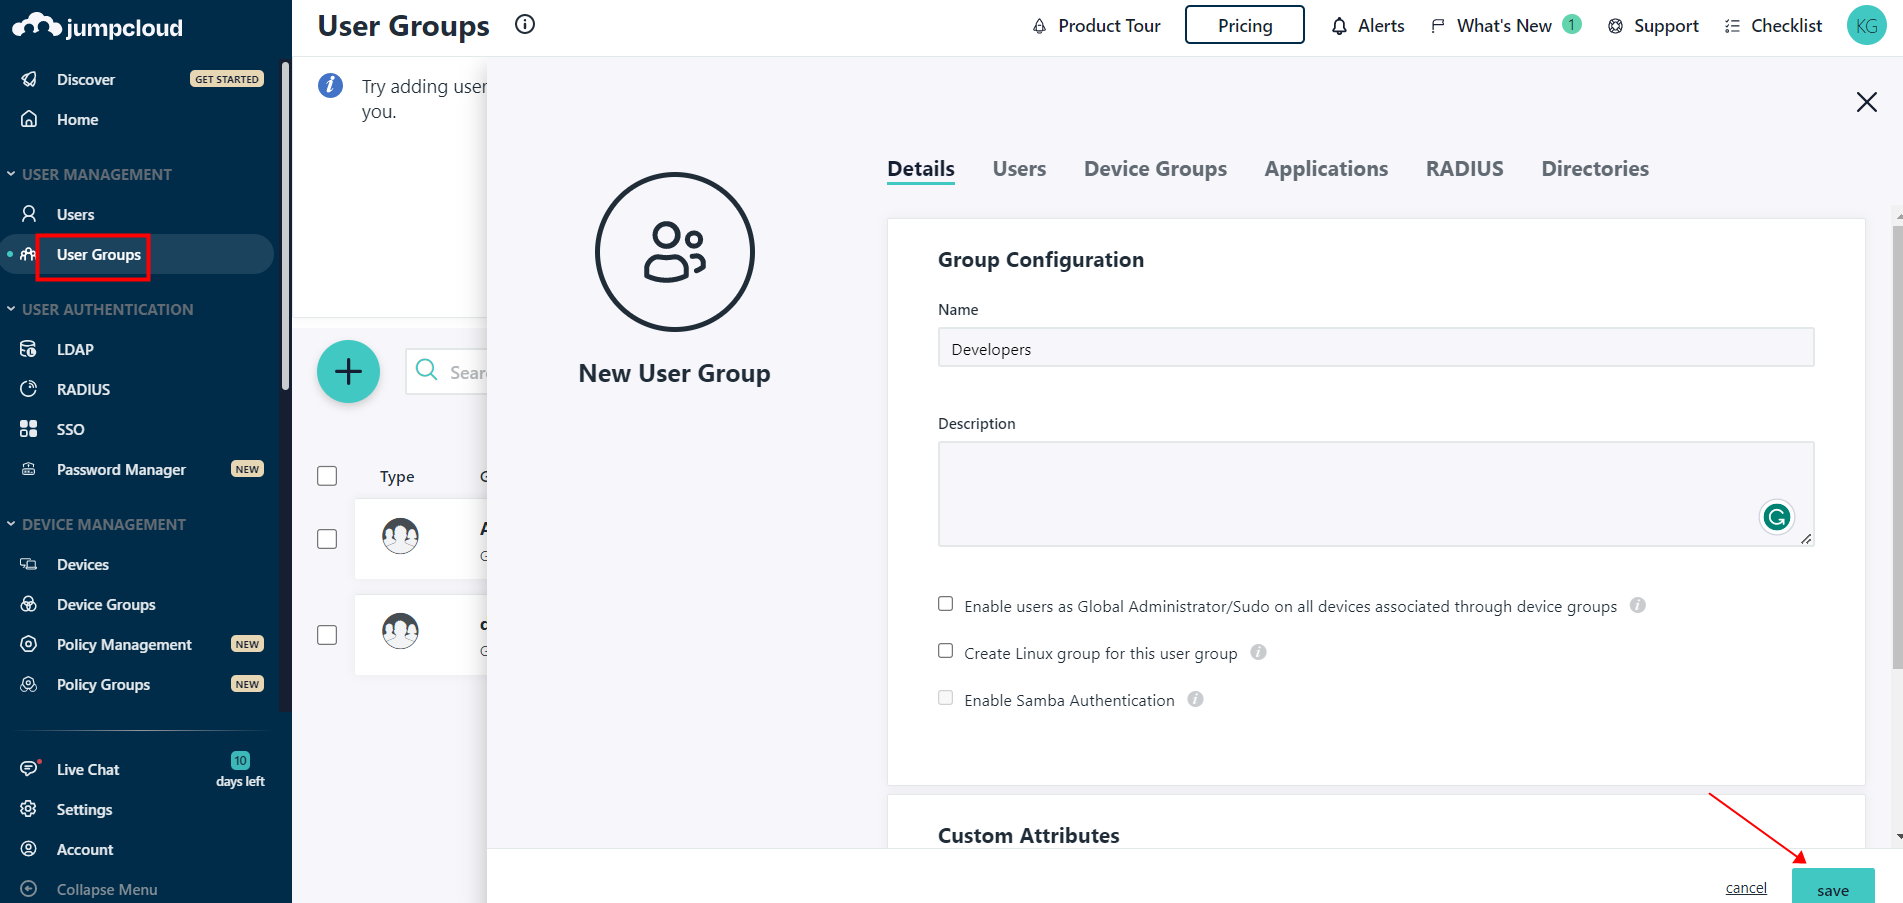Click the Password Manager icon
Screen dimensions: 1903x903
(29, 469)
